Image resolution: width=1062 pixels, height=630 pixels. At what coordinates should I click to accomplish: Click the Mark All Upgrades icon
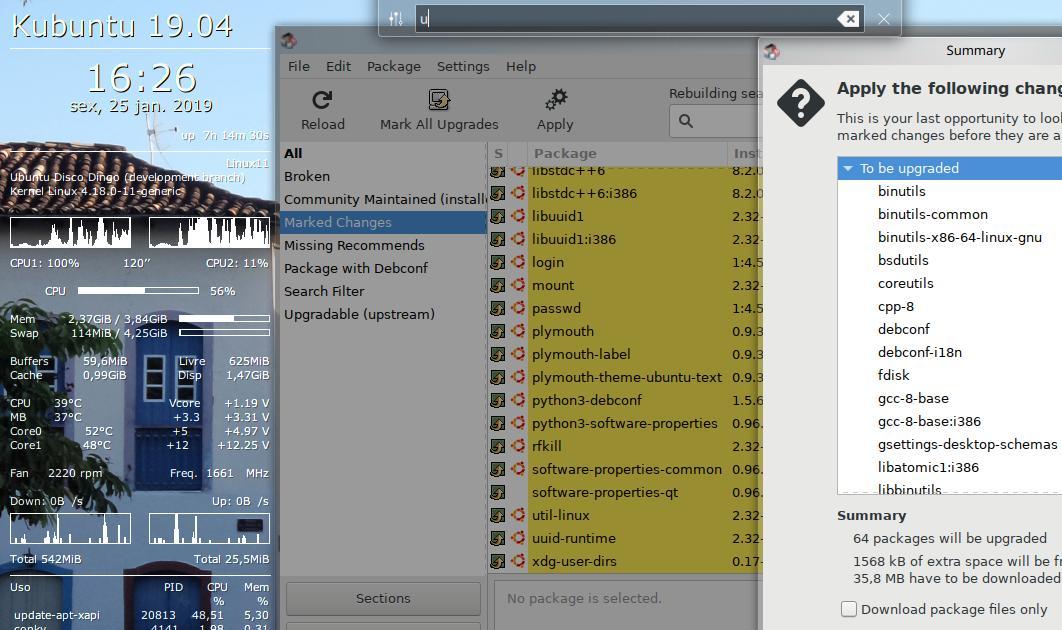439,100
